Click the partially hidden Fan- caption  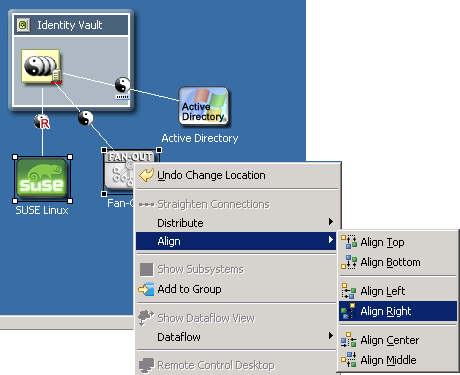[120, 203]
